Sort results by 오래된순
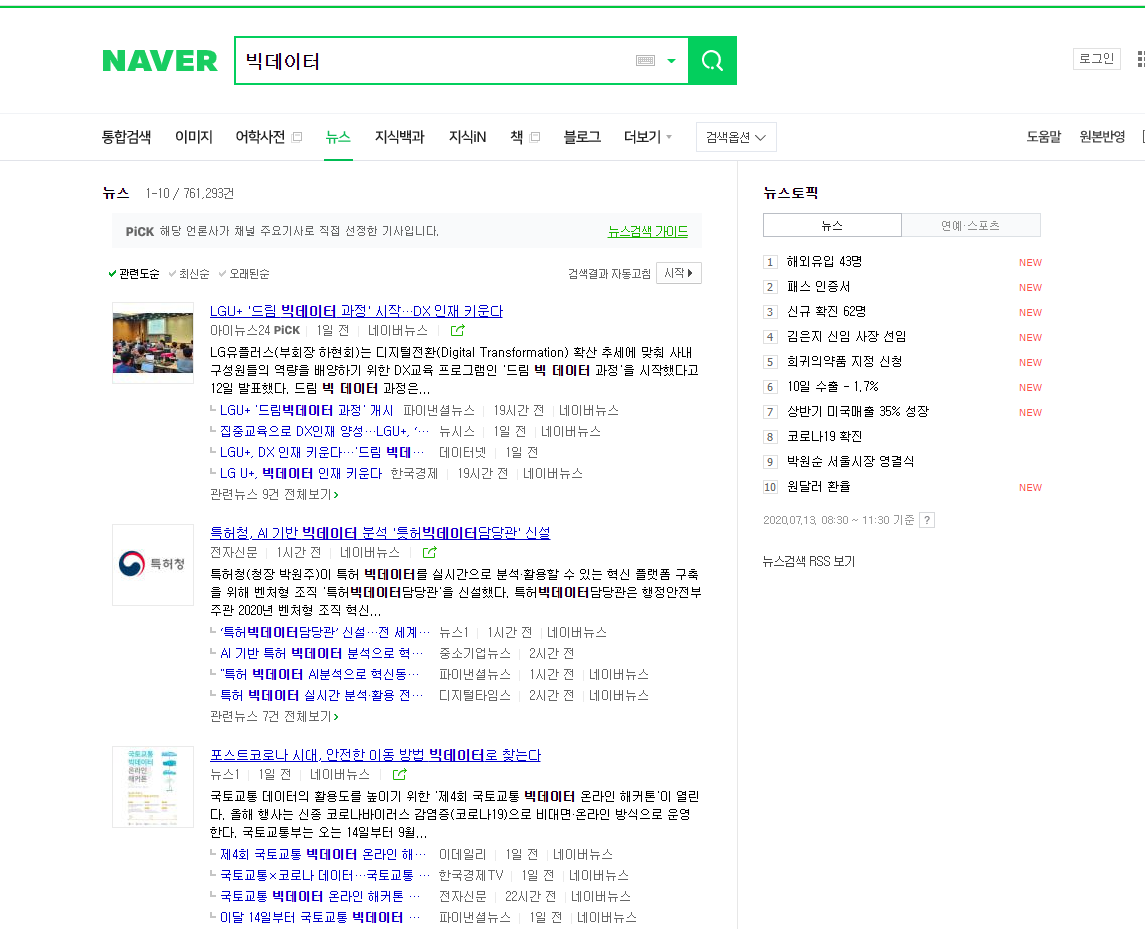This screenshot has height=929, width=1145. pos(244,274)
